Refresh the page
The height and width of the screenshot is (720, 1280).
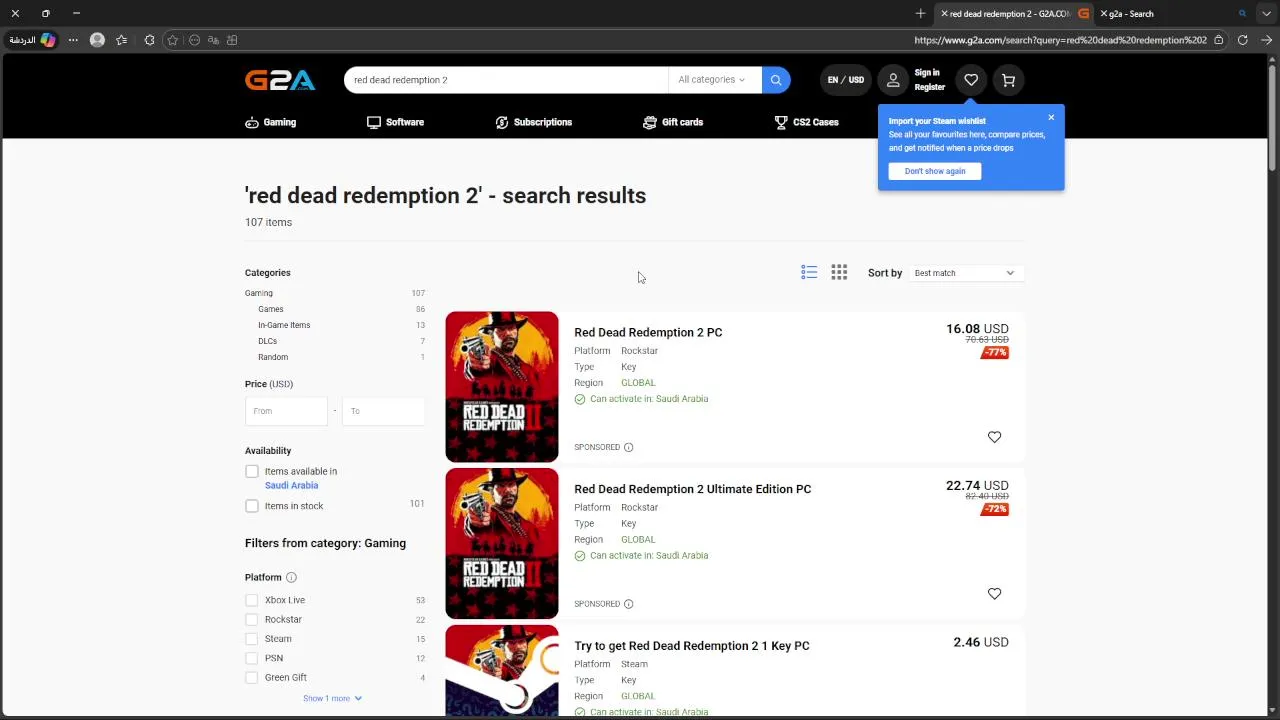click(1242, 40)
